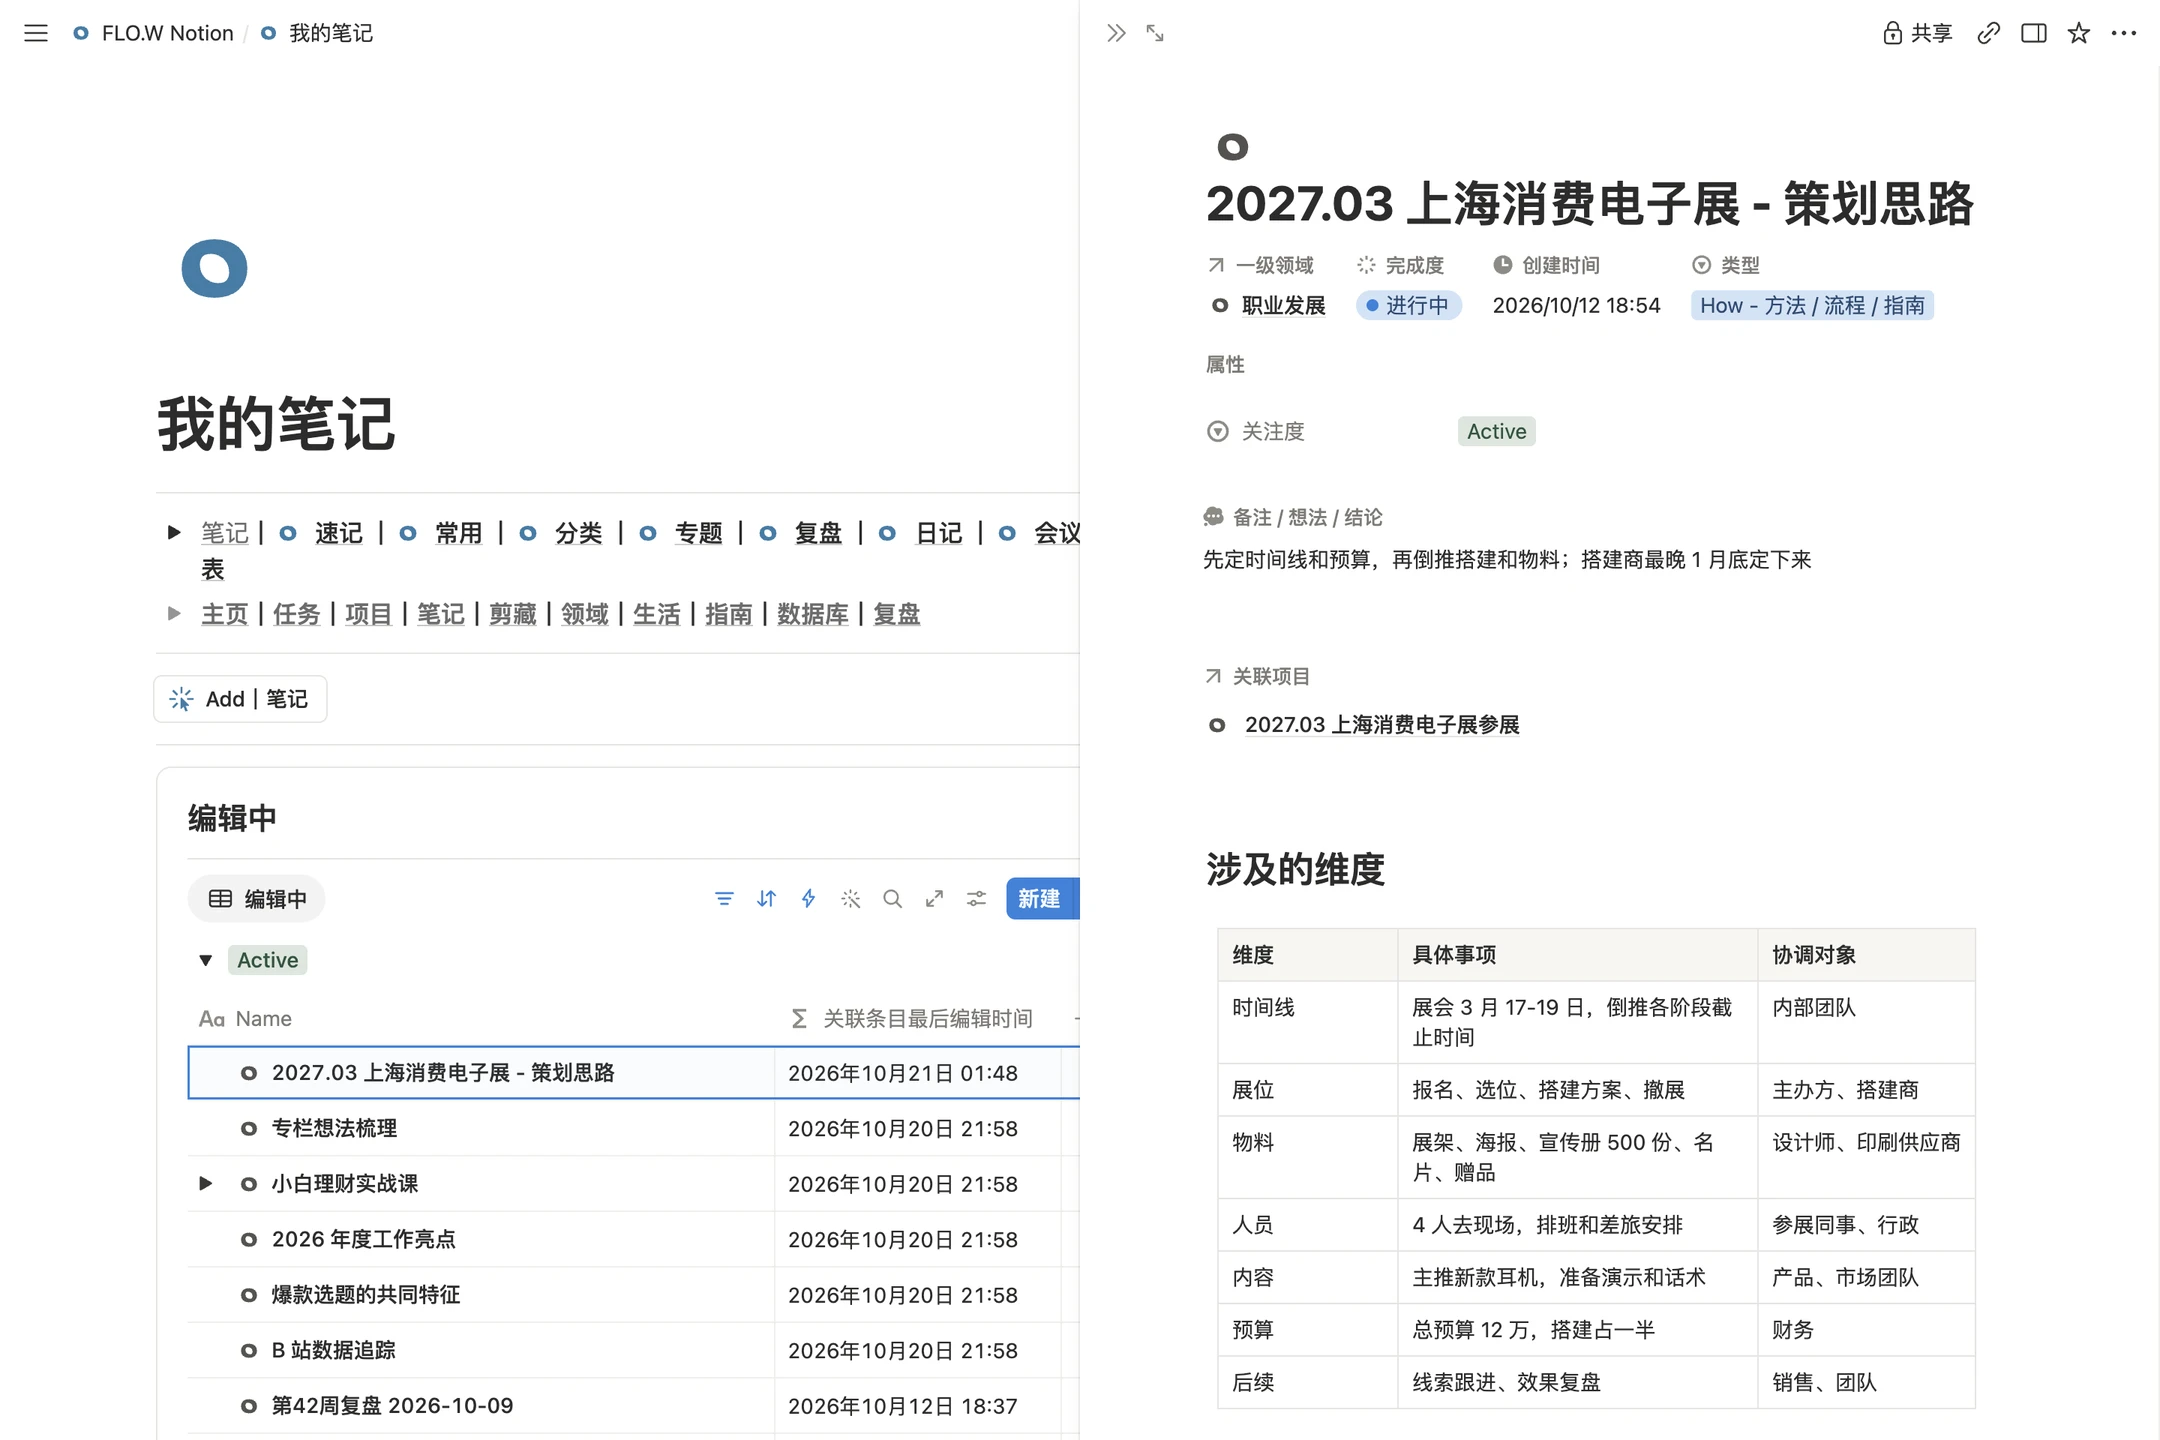Click the 关联条目最后编辑时间 column header
2160x1440 pixels.
tap(917, 1018)
